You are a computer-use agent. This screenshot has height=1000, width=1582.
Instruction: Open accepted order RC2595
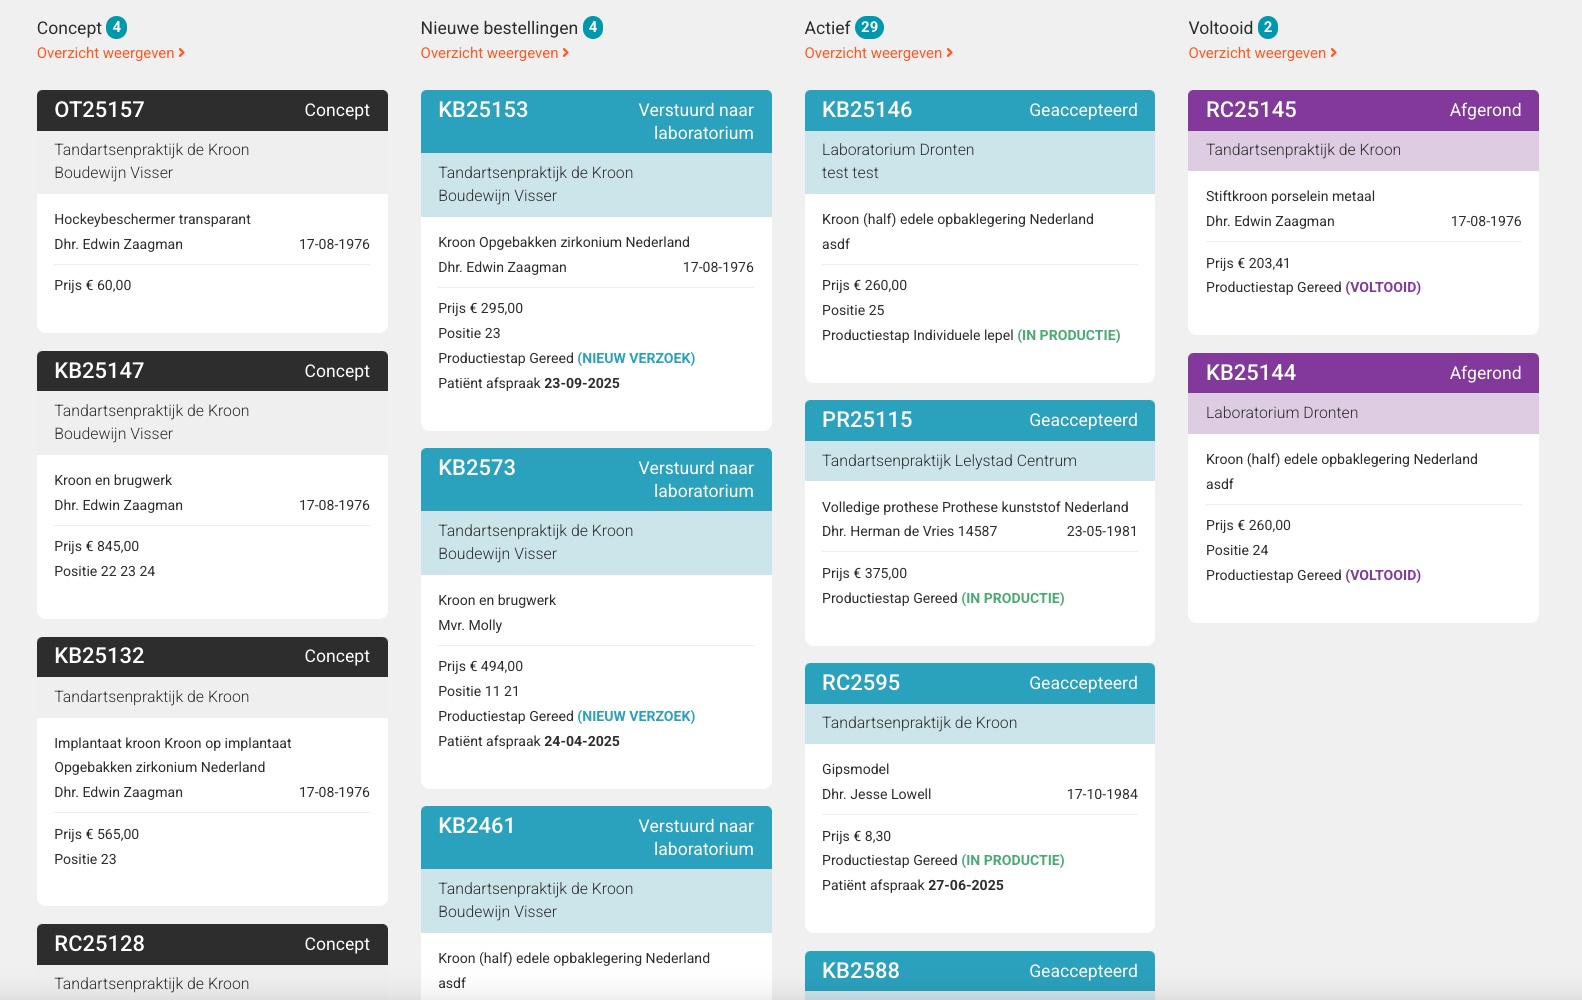pyautogui.click(x=979, y=683)
